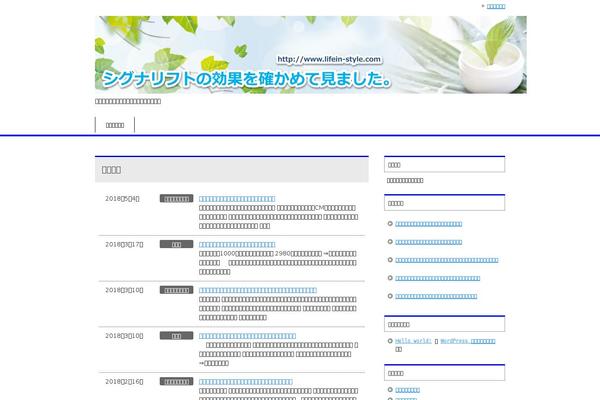
Task: Click the category badge in the 2018年5月4日 row
Action: click(176, 199)
